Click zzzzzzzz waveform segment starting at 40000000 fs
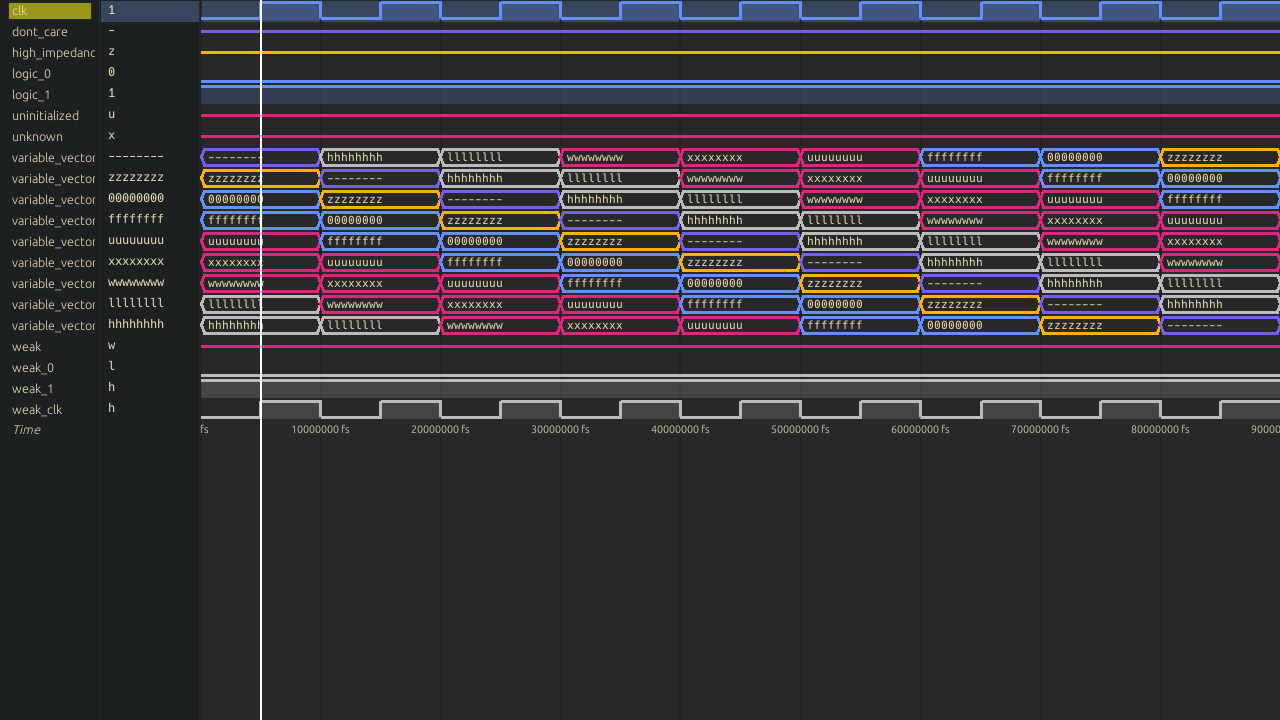Screen dimensions: 1280x720 pyautogui.click(x=741, y=262)
